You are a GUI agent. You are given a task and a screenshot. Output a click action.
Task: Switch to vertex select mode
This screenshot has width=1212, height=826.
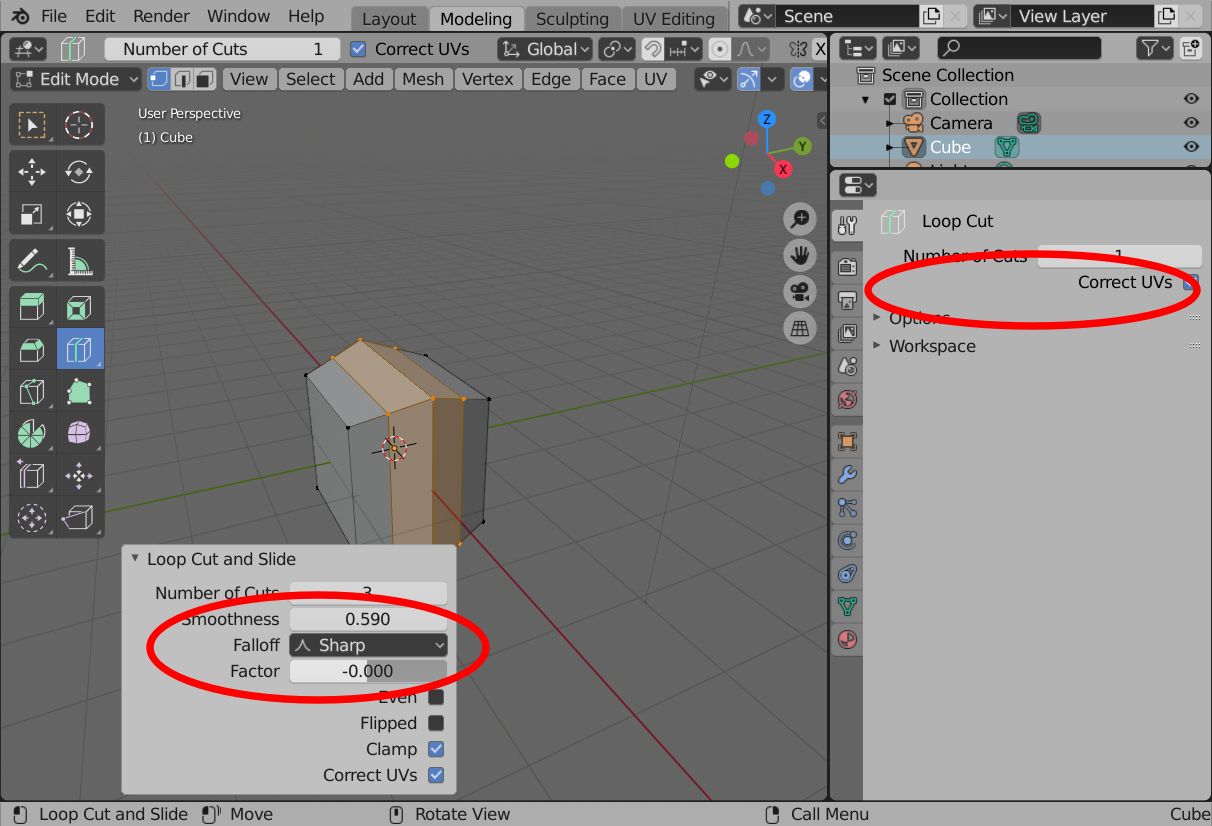pyautogui.click(x=158, y=79)
